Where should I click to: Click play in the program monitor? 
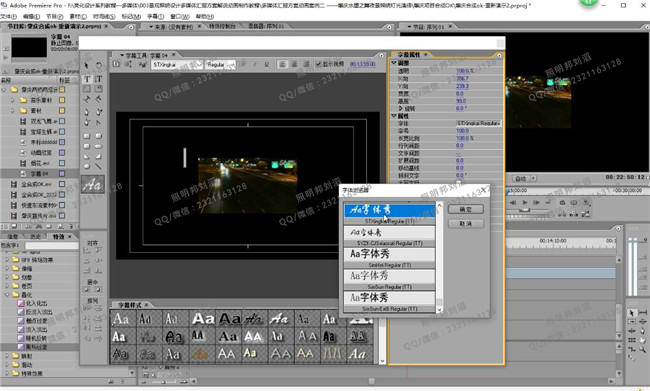click(x=524, y=202)
